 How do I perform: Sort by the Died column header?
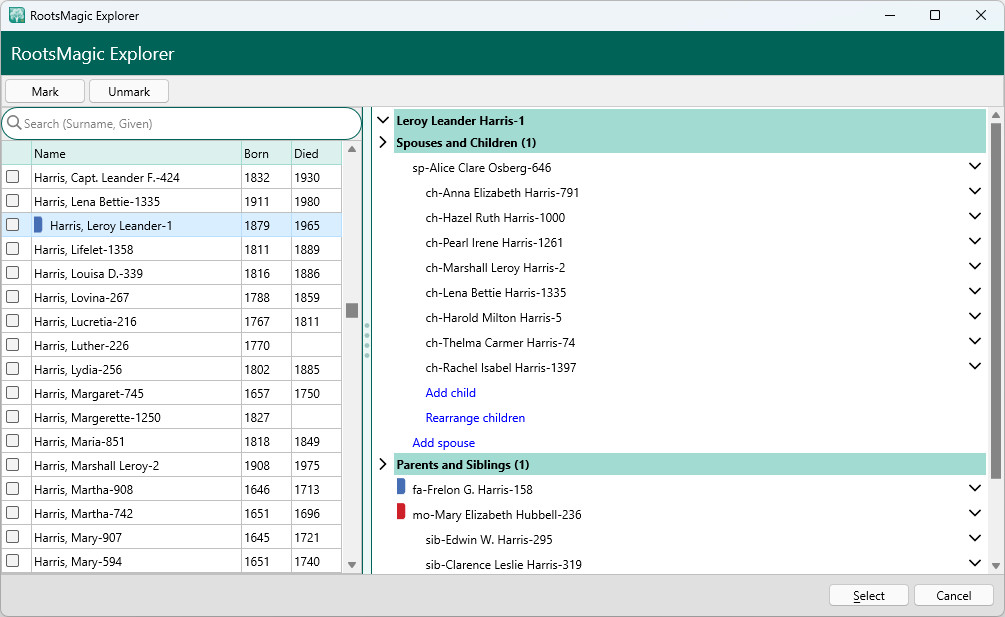(316, 153)
